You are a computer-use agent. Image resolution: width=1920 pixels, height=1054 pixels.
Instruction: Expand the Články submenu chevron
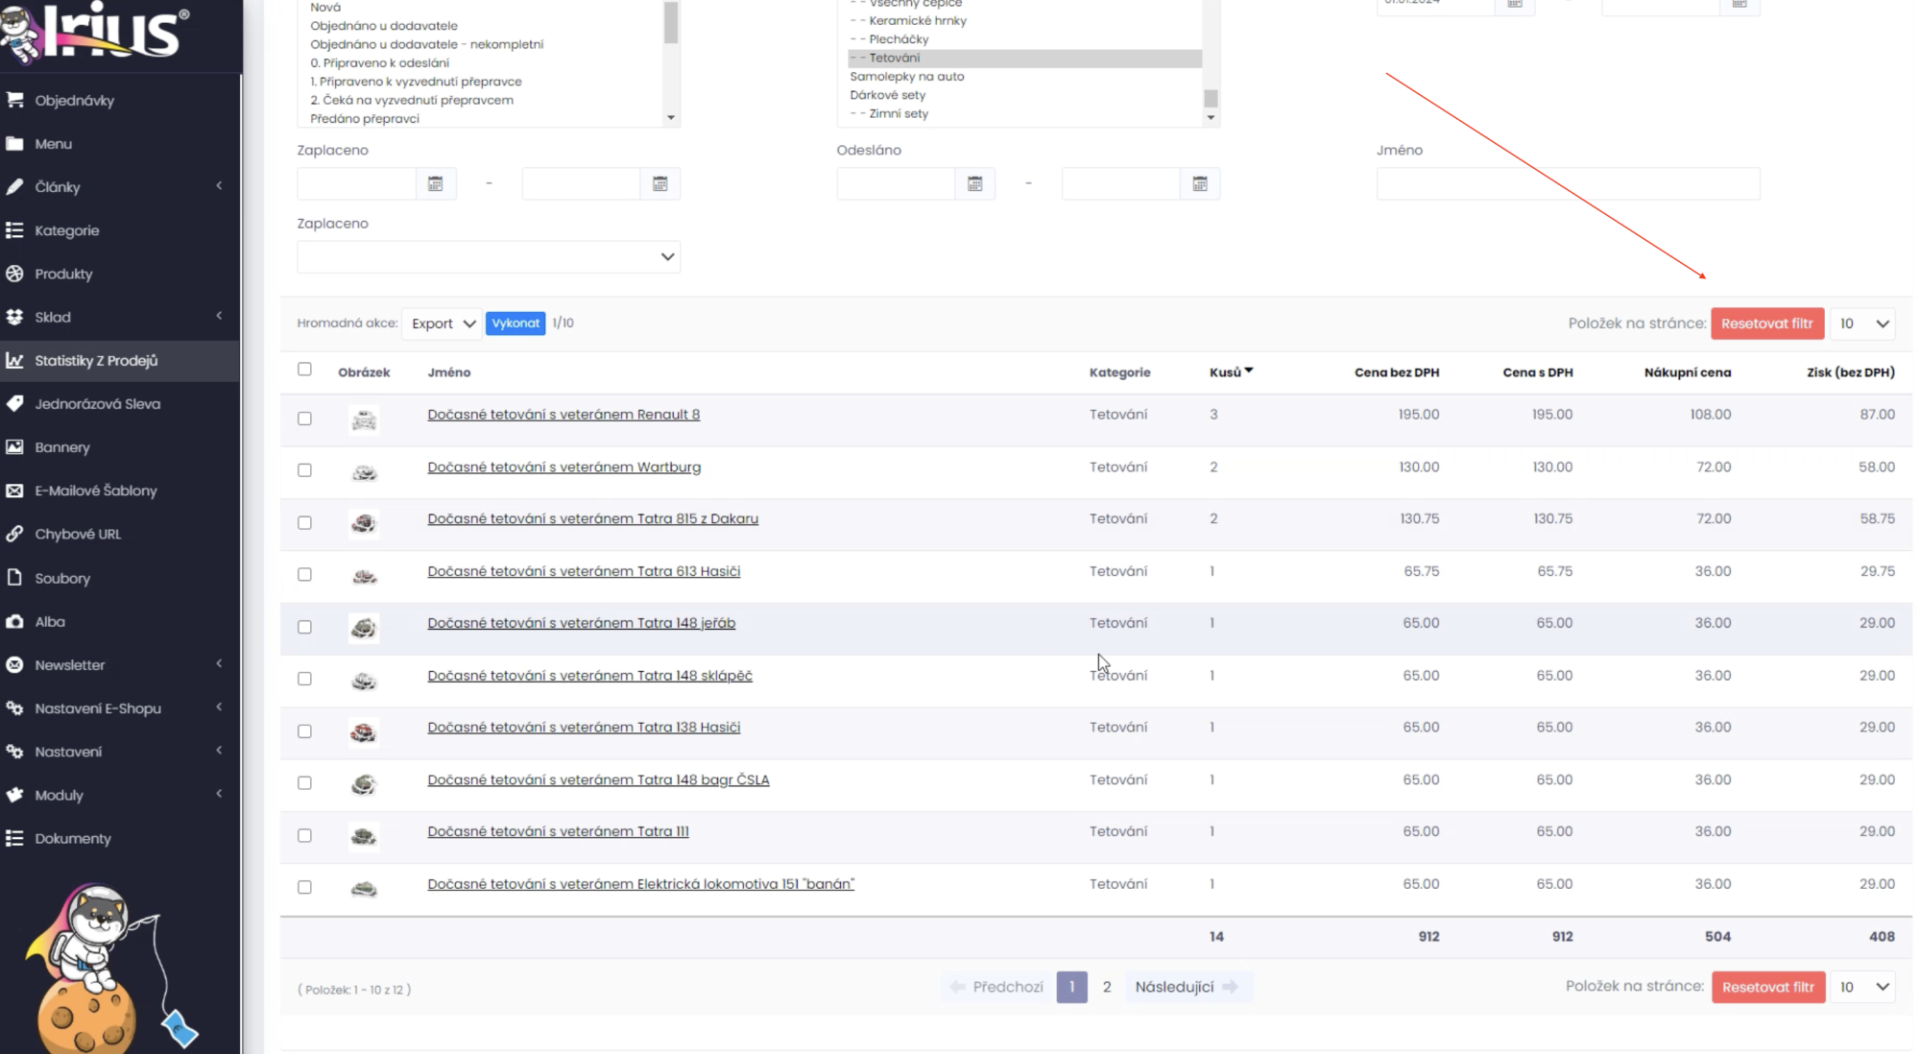tap(219, 186)
